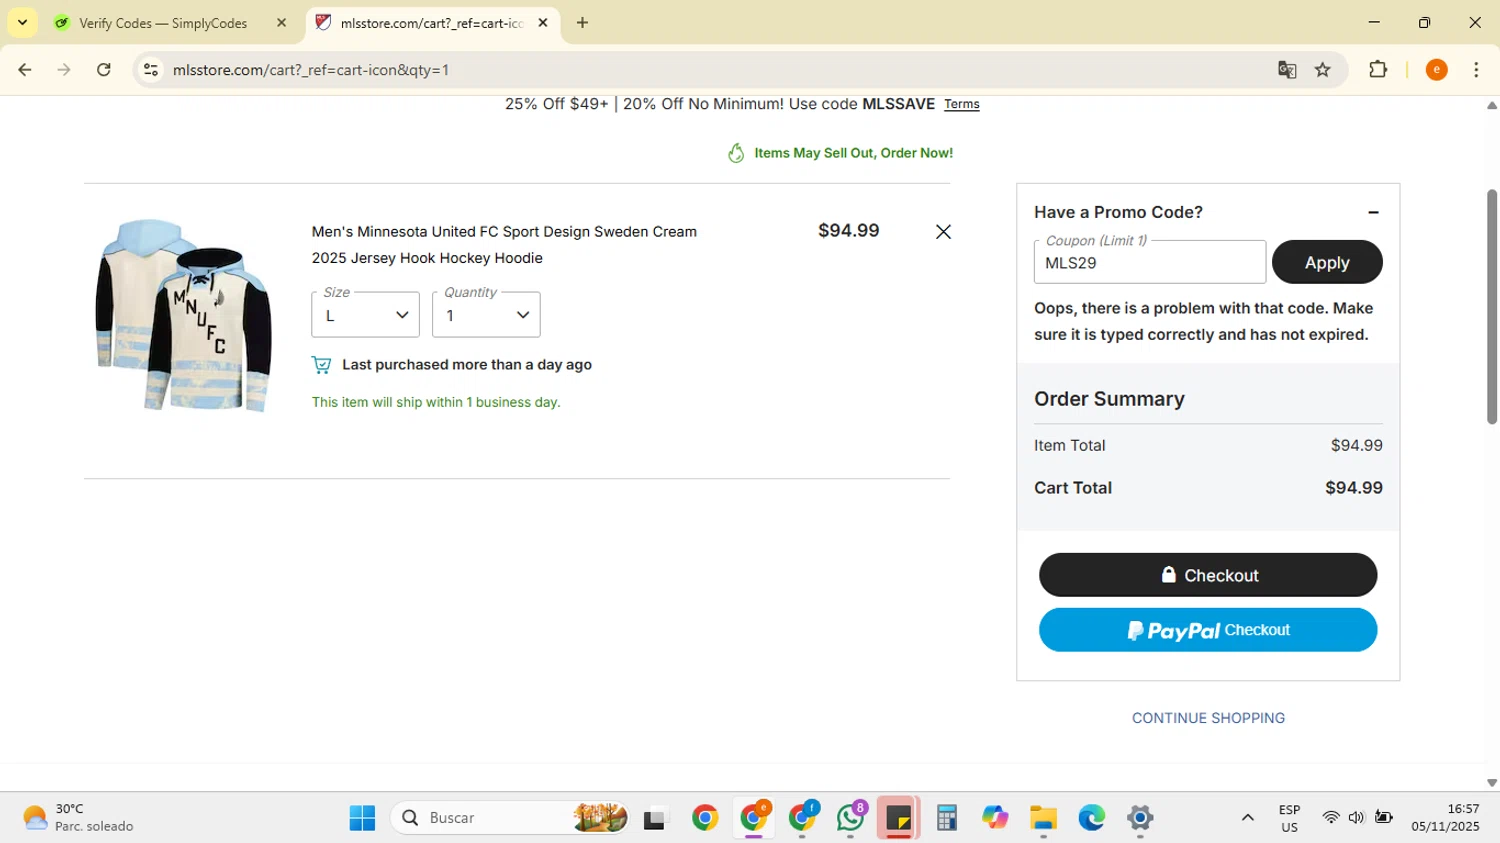The width and height of the screenshot is (1500, 843).
Task: Apply the entered coupon code
Action: (1327, 262)
